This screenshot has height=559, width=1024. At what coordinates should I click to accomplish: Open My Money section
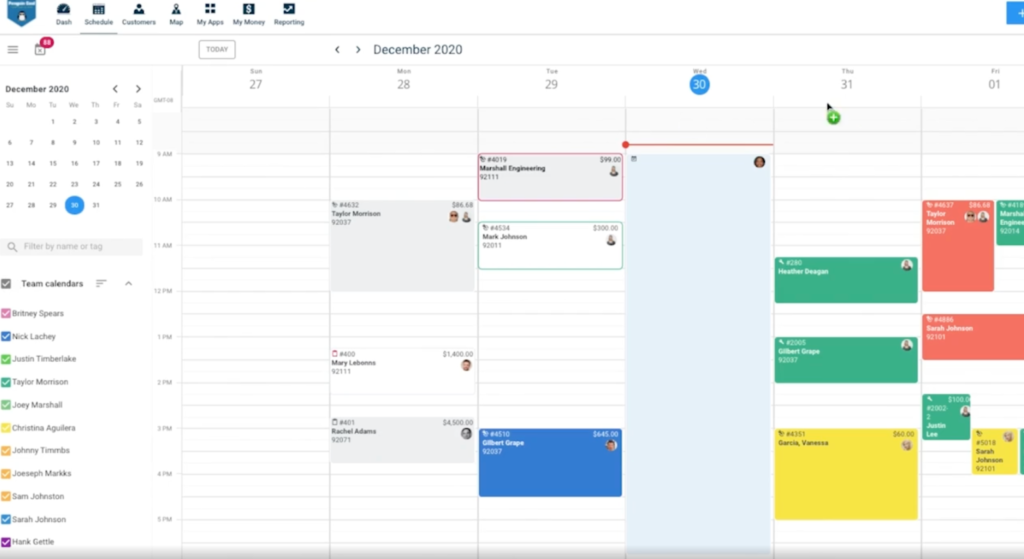click(x=249, y=14)
